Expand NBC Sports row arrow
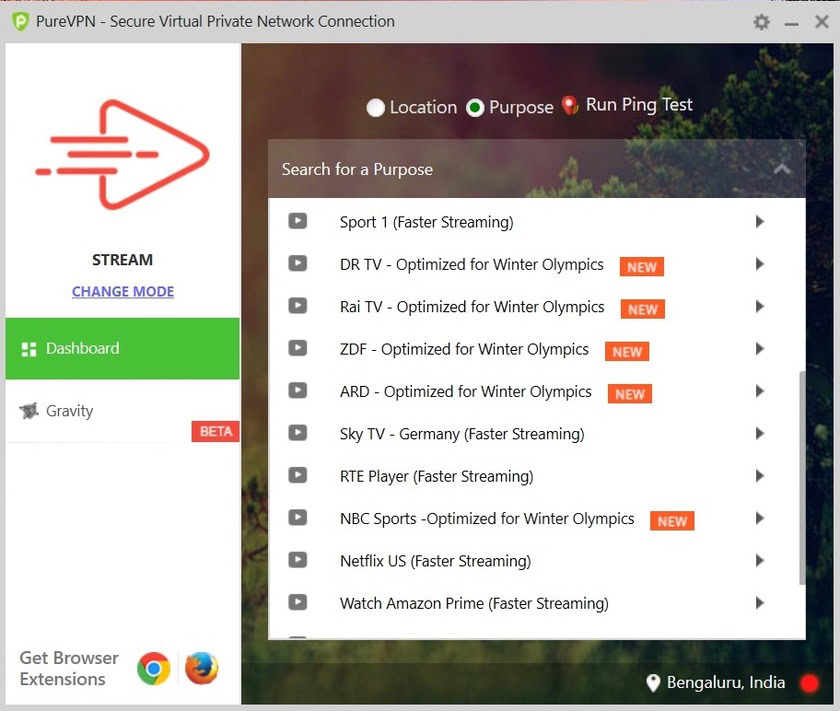The width and height of the screenshot is (840, 711). 759,518
